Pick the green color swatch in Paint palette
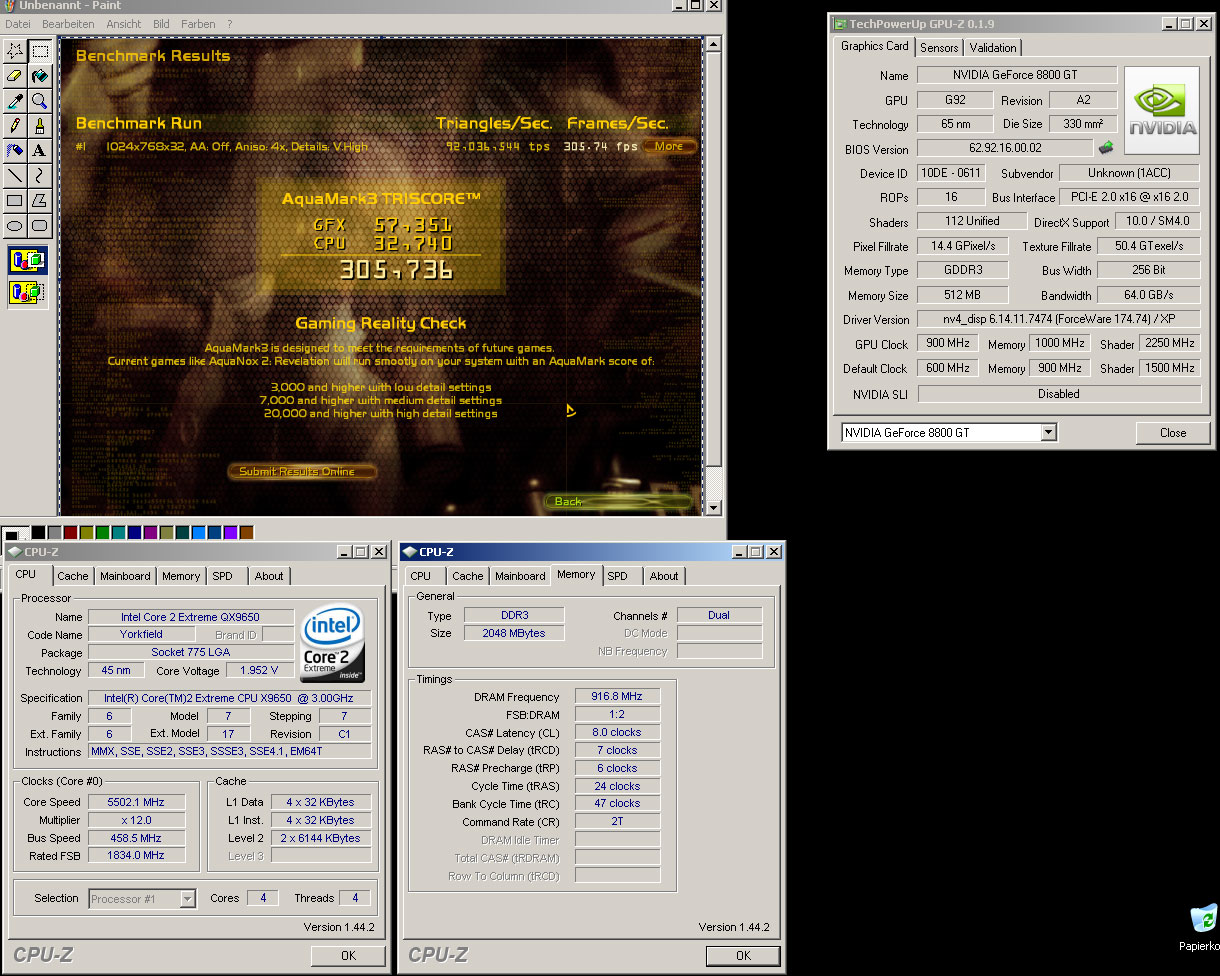Image resolution: width=1220 pixels, height=976 pixels. pos(102,533)
